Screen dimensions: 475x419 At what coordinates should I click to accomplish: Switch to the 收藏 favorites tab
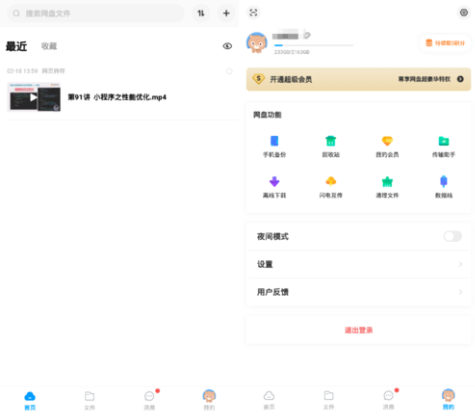pos(49,46)
